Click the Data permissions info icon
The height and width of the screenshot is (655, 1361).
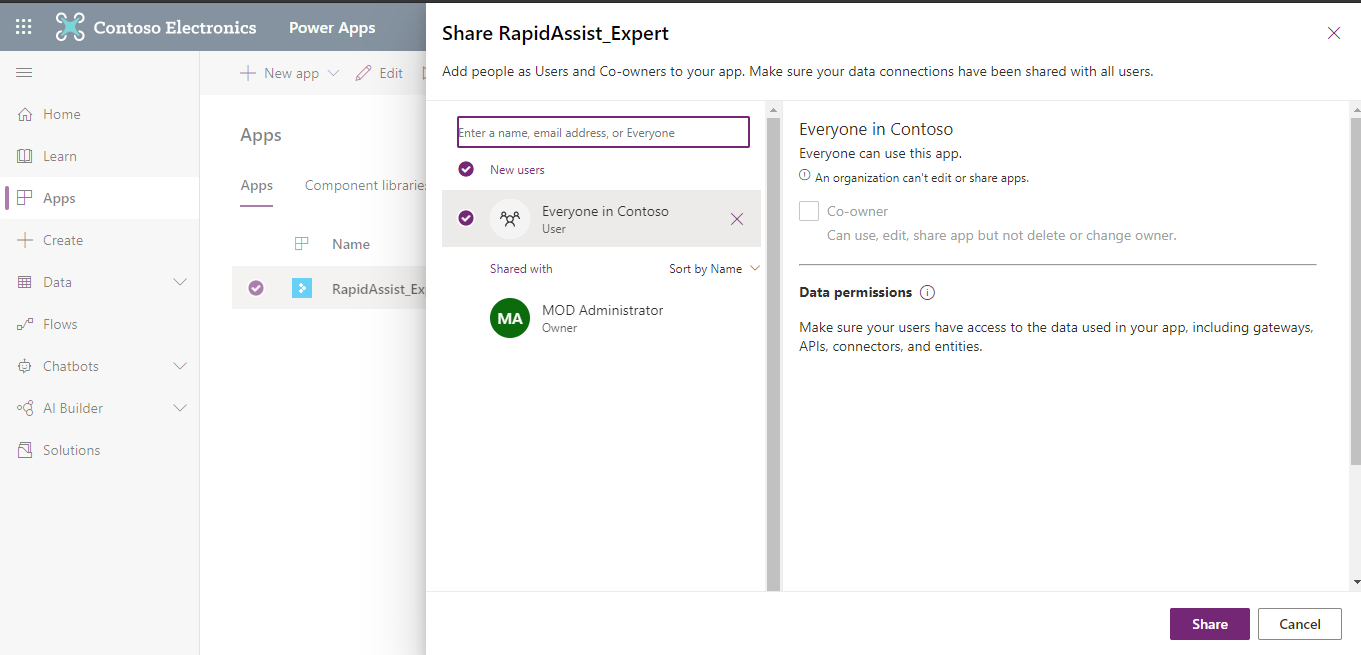pos(927,293)
